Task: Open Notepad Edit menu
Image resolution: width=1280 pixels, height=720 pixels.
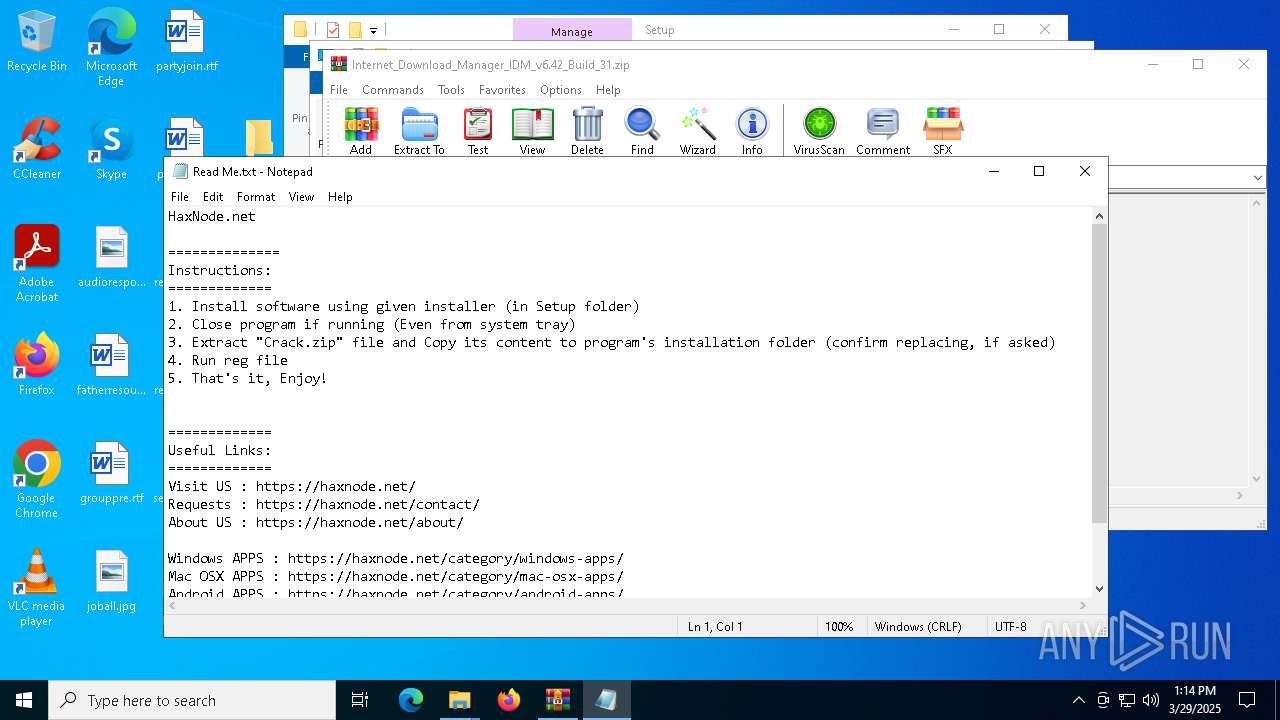Action: pos(213,197)
